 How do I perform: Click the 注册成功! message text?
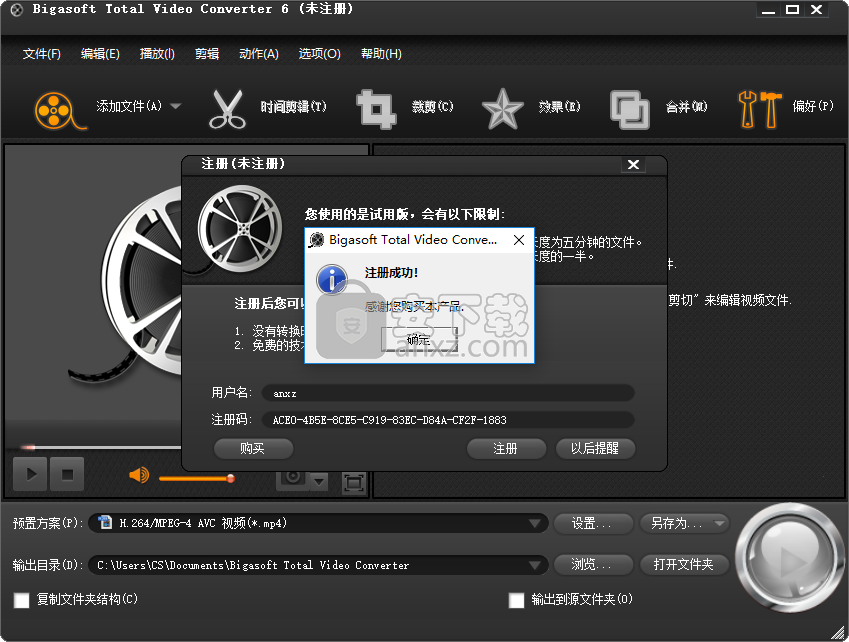(391, 272)
